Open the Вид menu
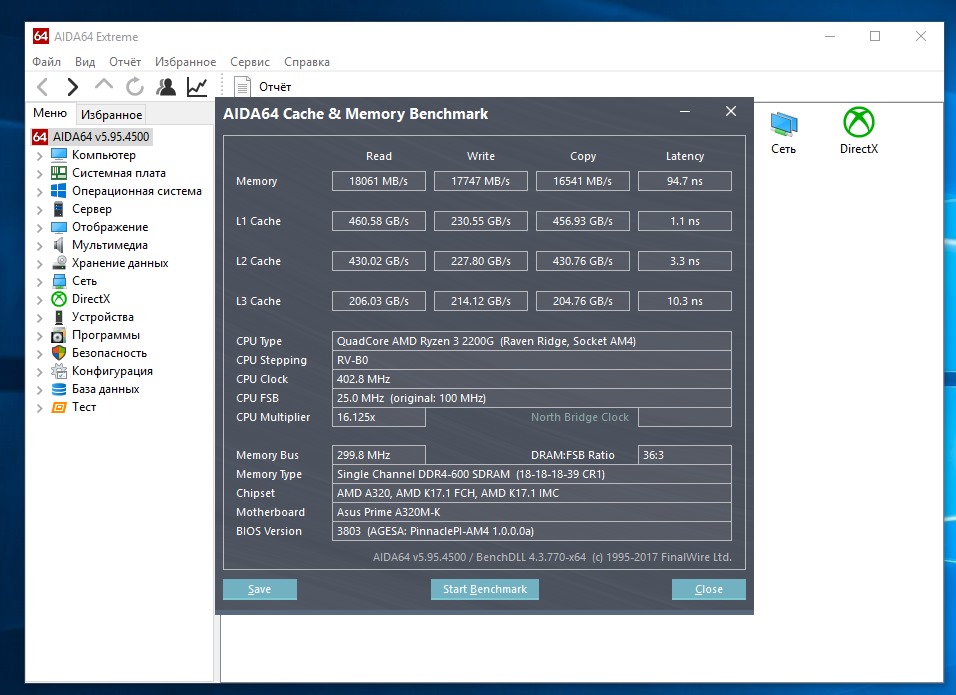Image resolution: width=956 pixels, height=695 pixels. pos(85,62)
